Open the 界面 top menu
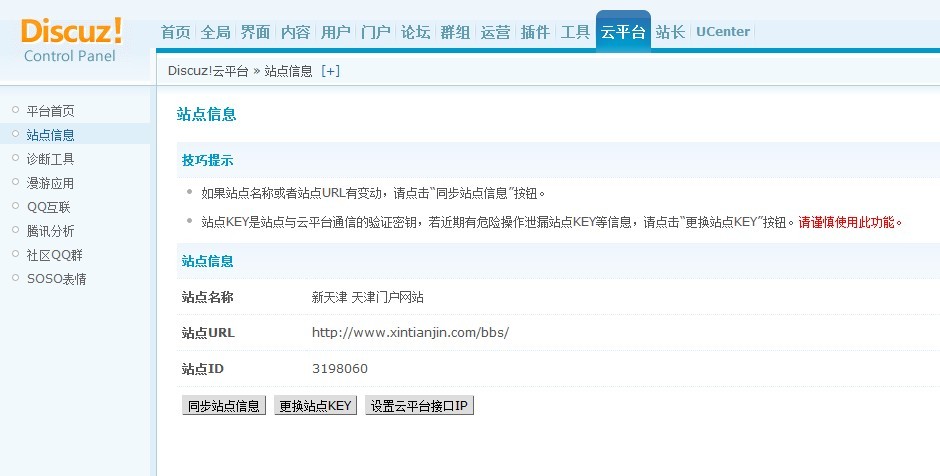Viewport: 940px width, 476px height. coord(256,32)
